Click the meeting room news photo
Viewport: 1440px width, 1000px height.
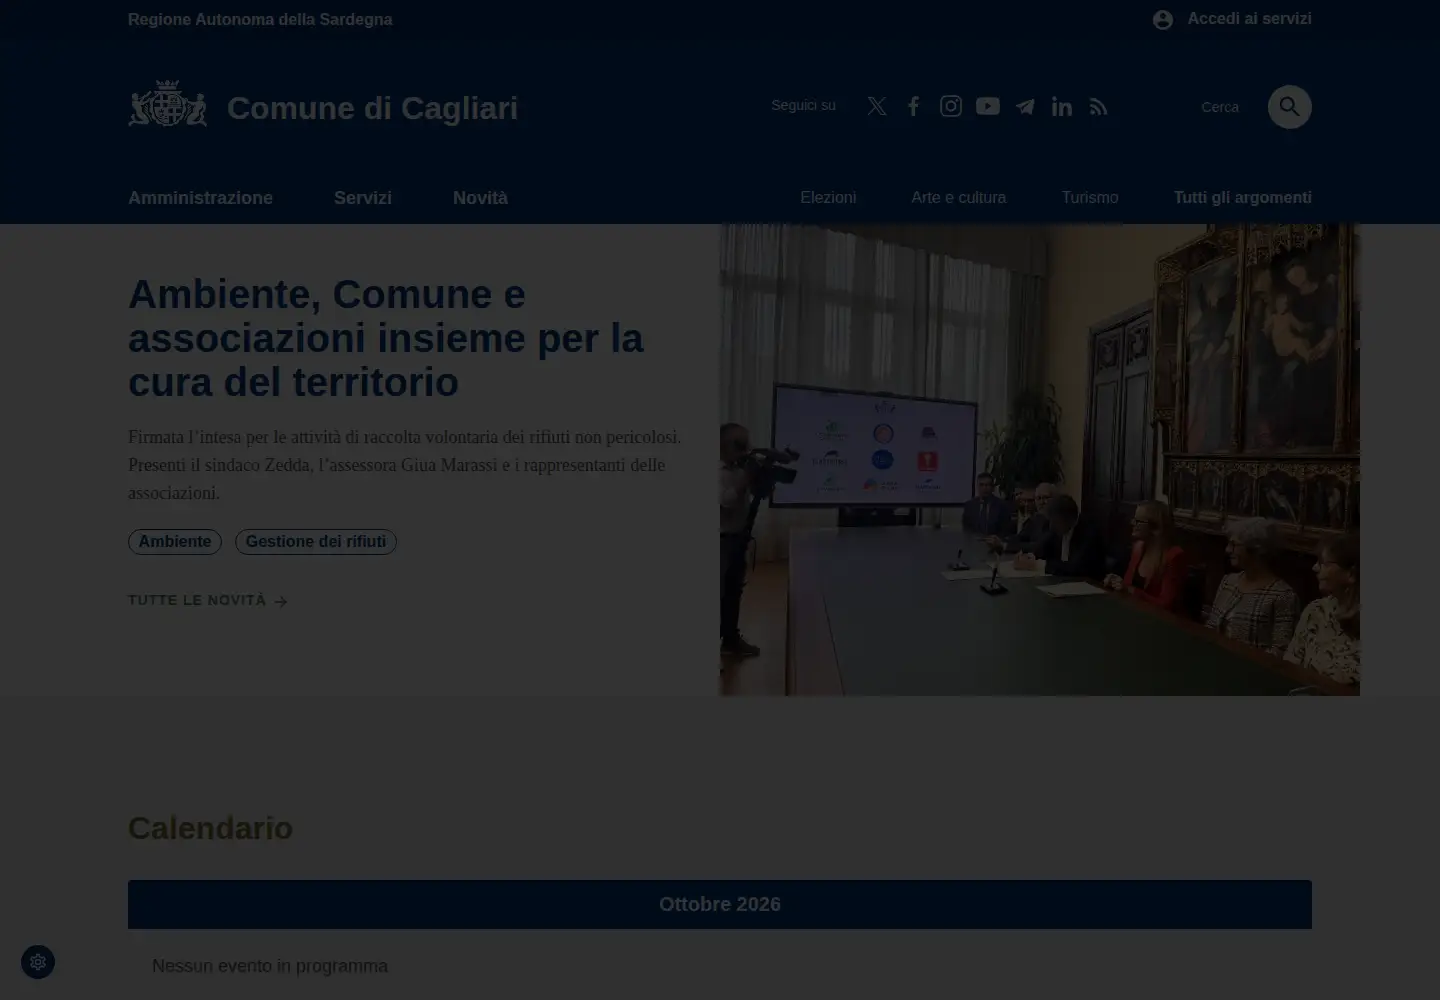coord(1040,459)
